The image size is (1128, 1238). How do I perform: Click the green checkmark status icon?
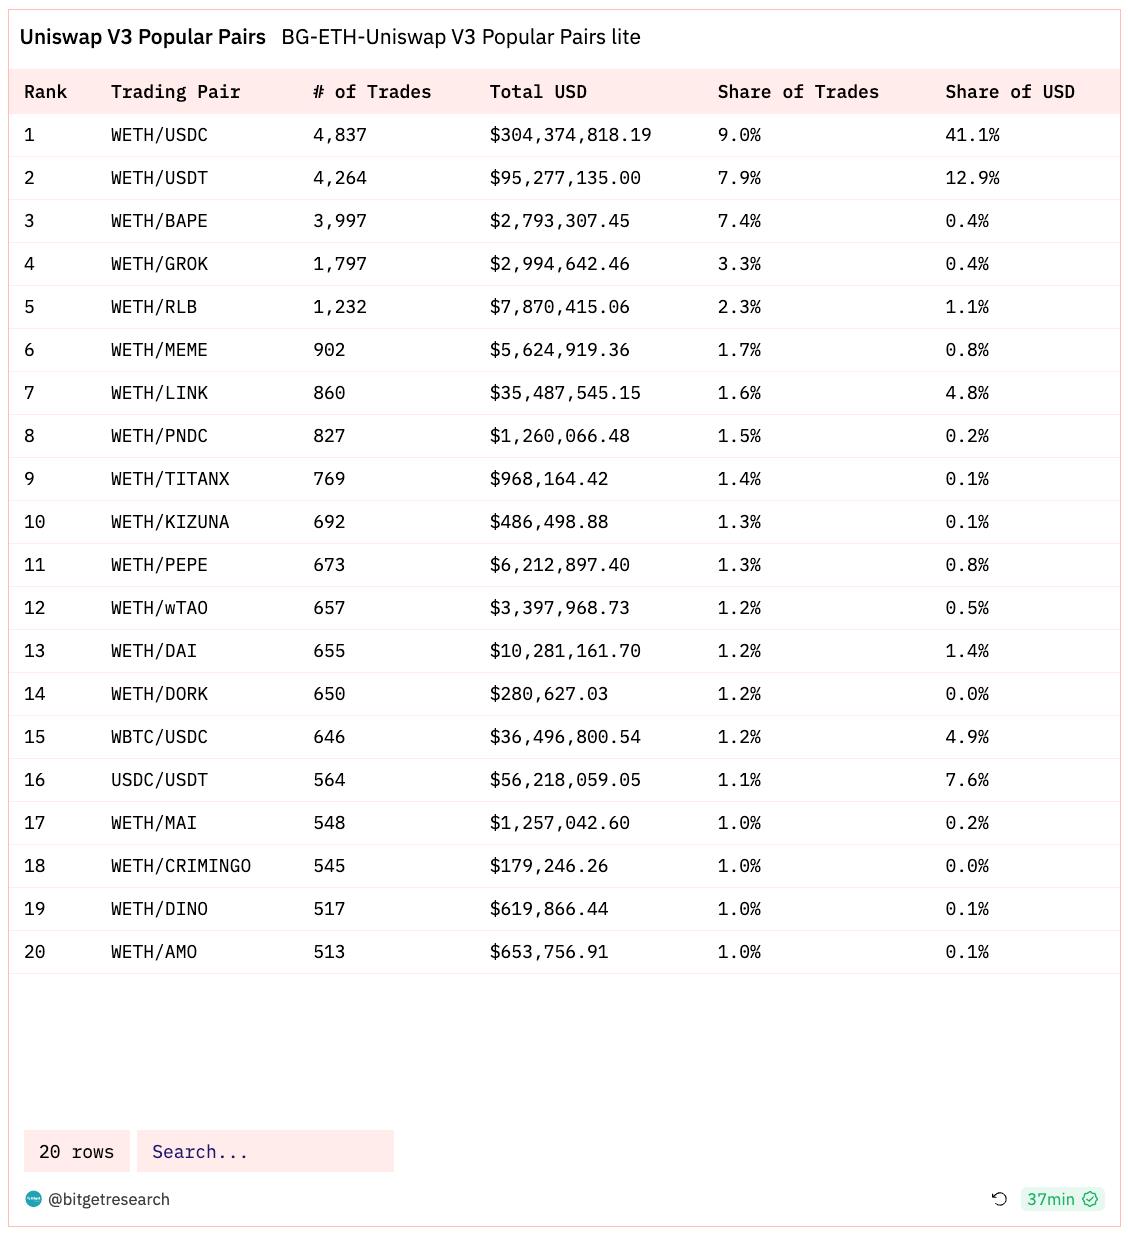[1090, 1199]
